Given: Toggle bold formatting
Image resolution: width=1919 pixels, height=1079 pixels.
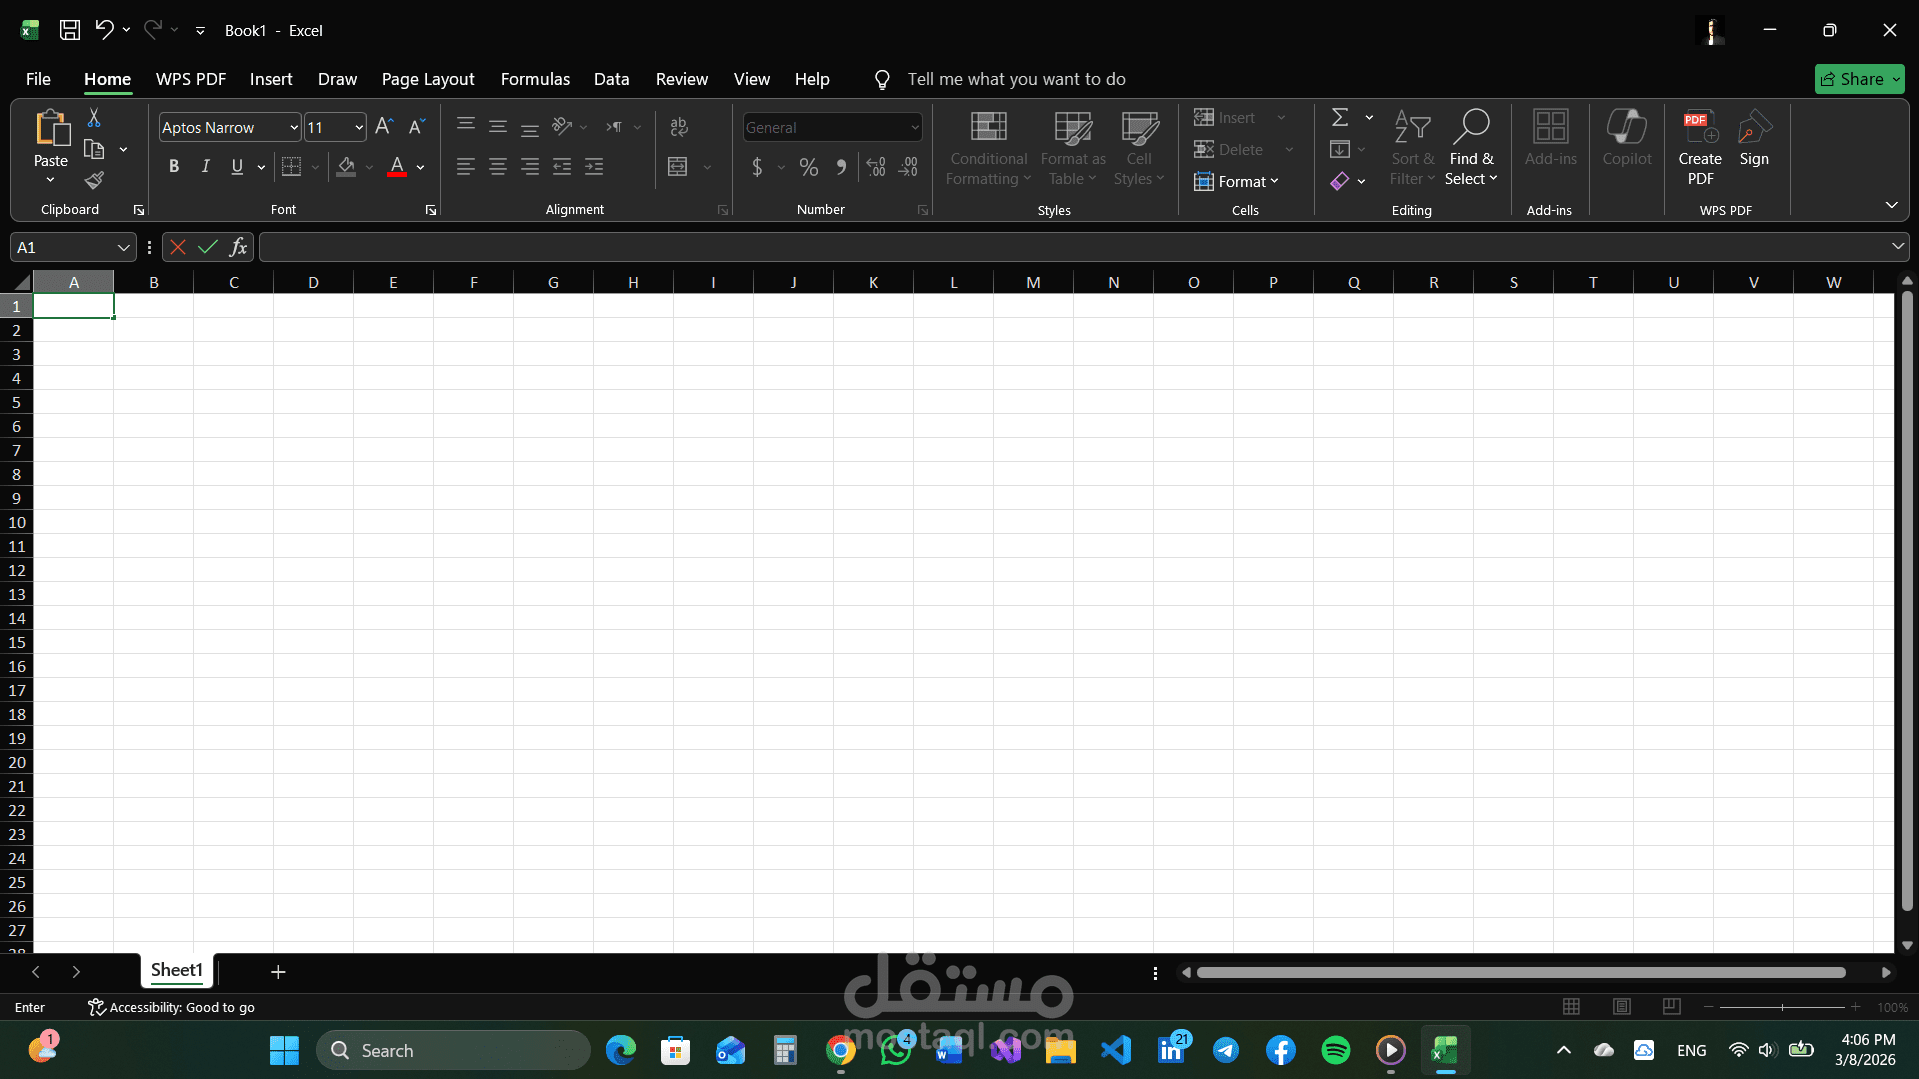Looking at the screenshot, I should (x=174, y=166).
